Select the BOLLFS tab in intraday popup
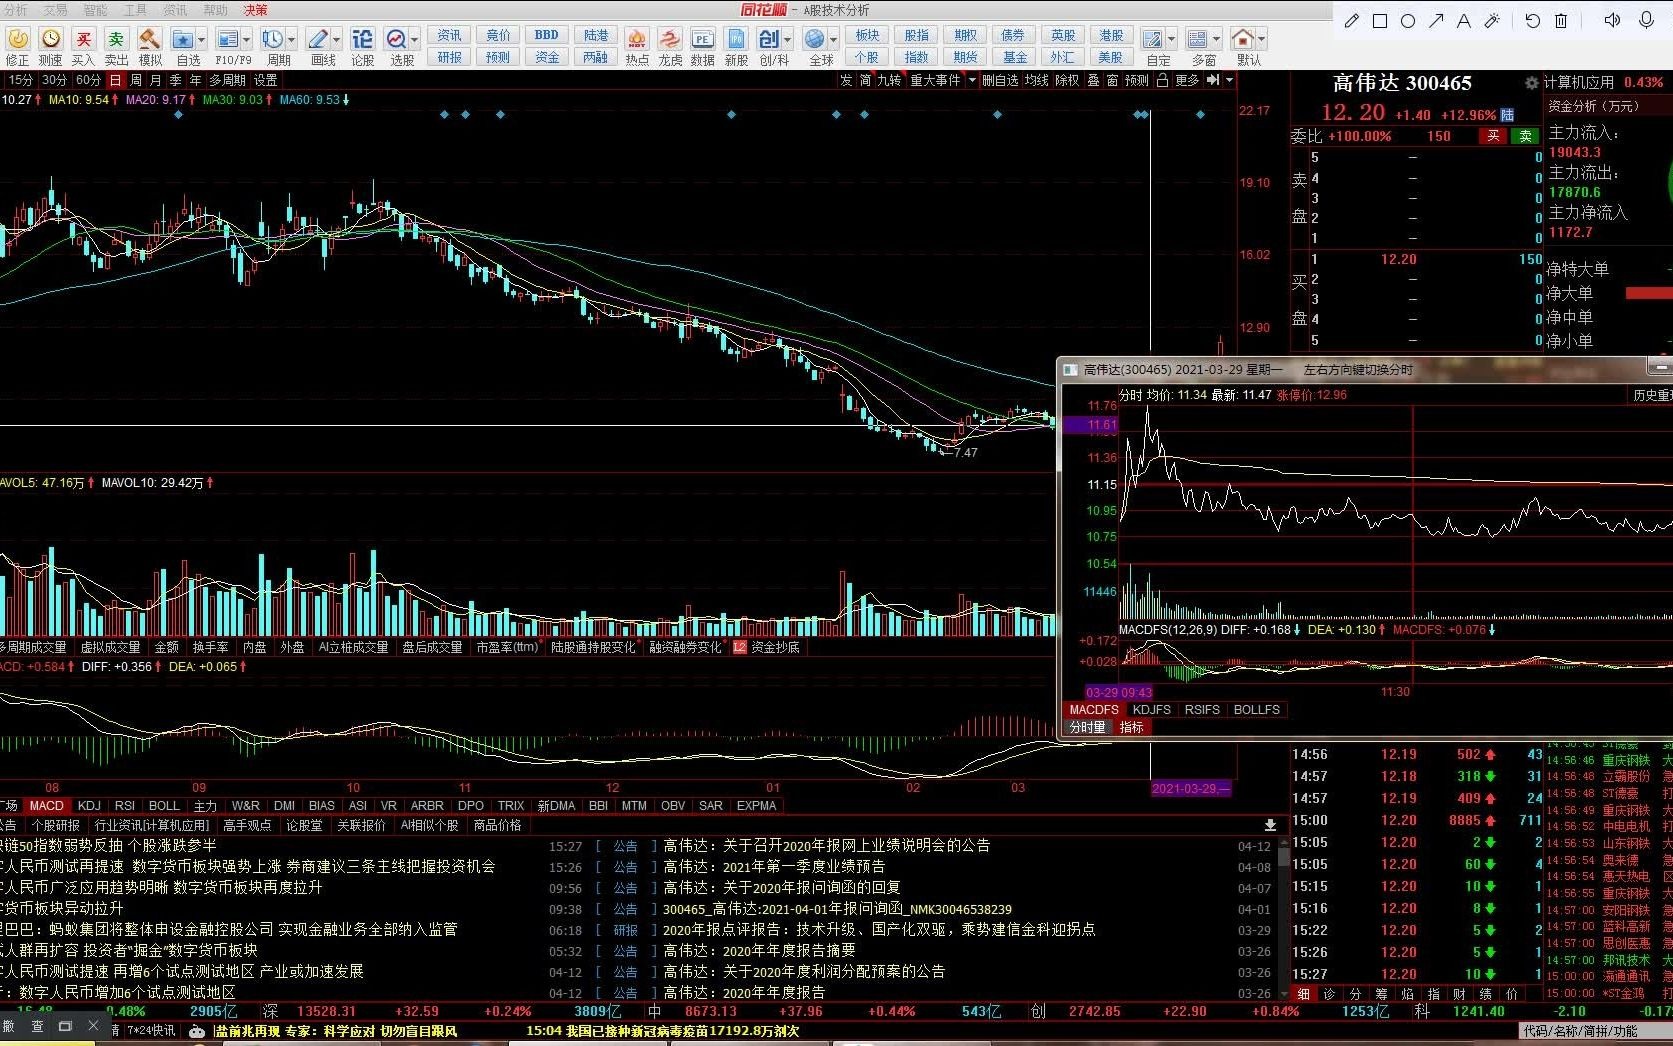 1257,710
